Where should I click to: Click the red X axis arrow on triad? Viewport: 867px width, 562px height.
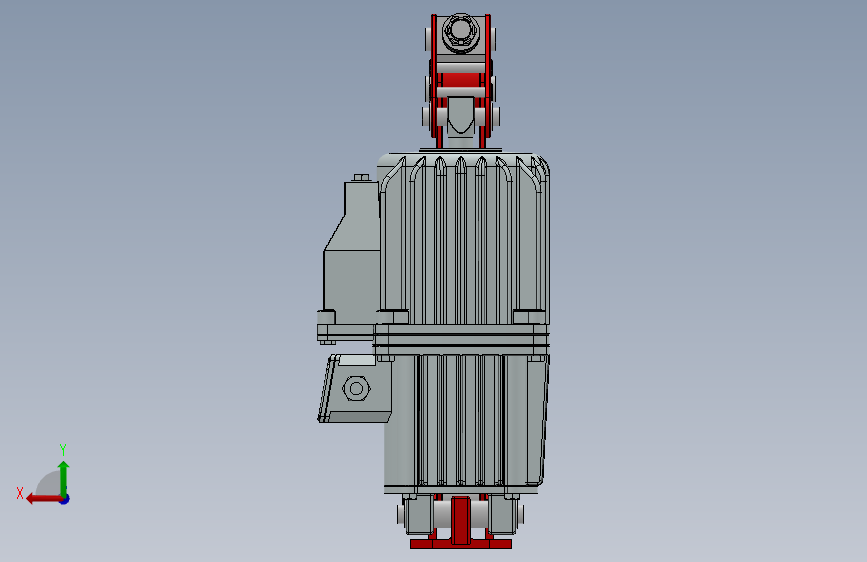pos(44,499)
